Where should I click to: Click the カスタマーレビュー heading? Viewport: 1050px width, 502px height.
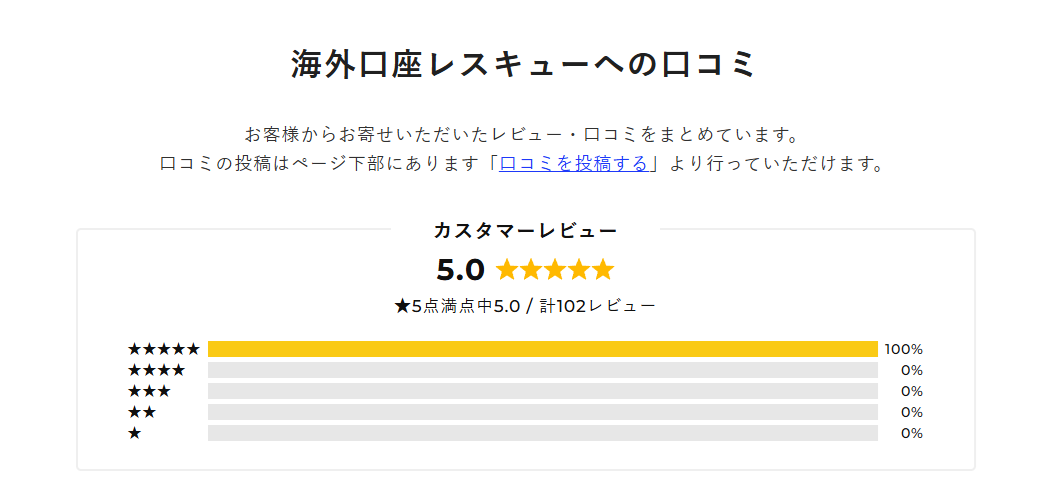[526, 231]
